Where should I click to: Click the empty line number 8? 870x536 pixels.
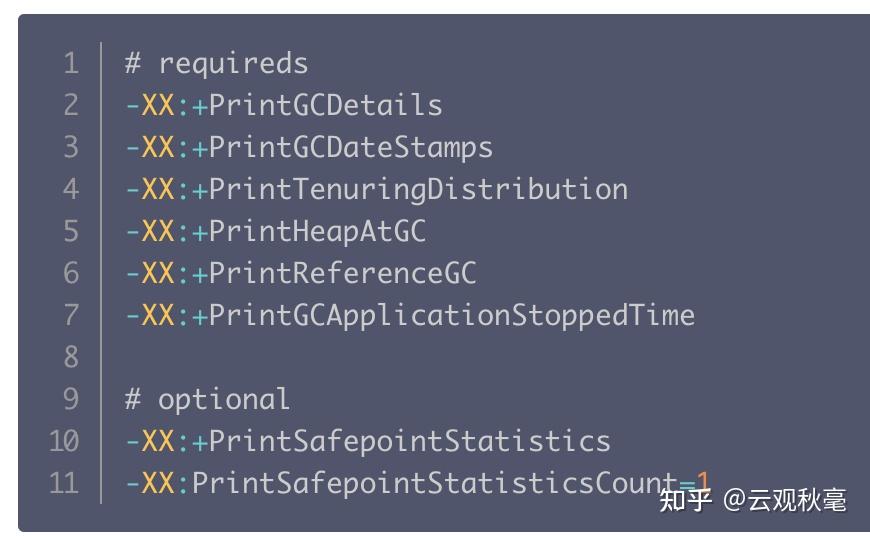pyautogui.click(x=70, y=357)
